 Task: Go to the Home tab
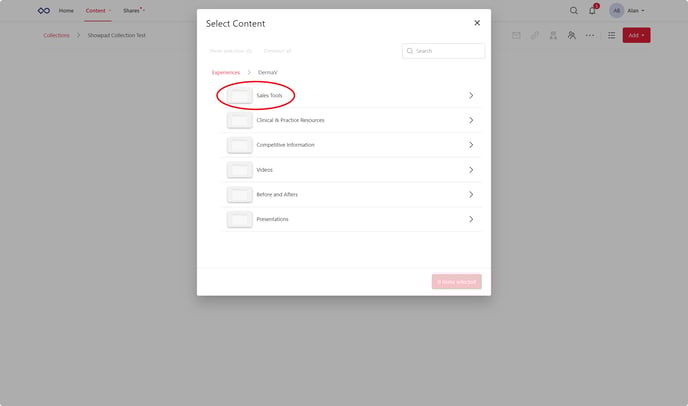(66, 10)
